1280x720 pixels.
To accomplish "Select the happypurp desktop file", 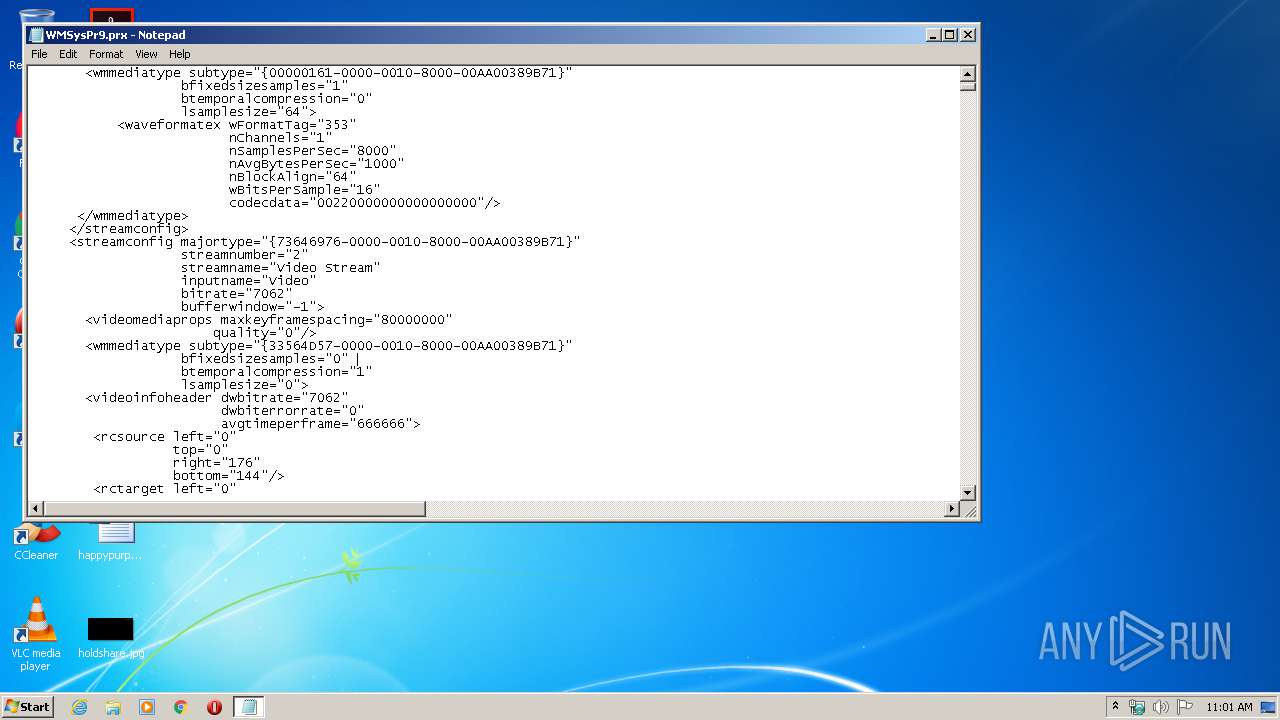I will [110, 541].
